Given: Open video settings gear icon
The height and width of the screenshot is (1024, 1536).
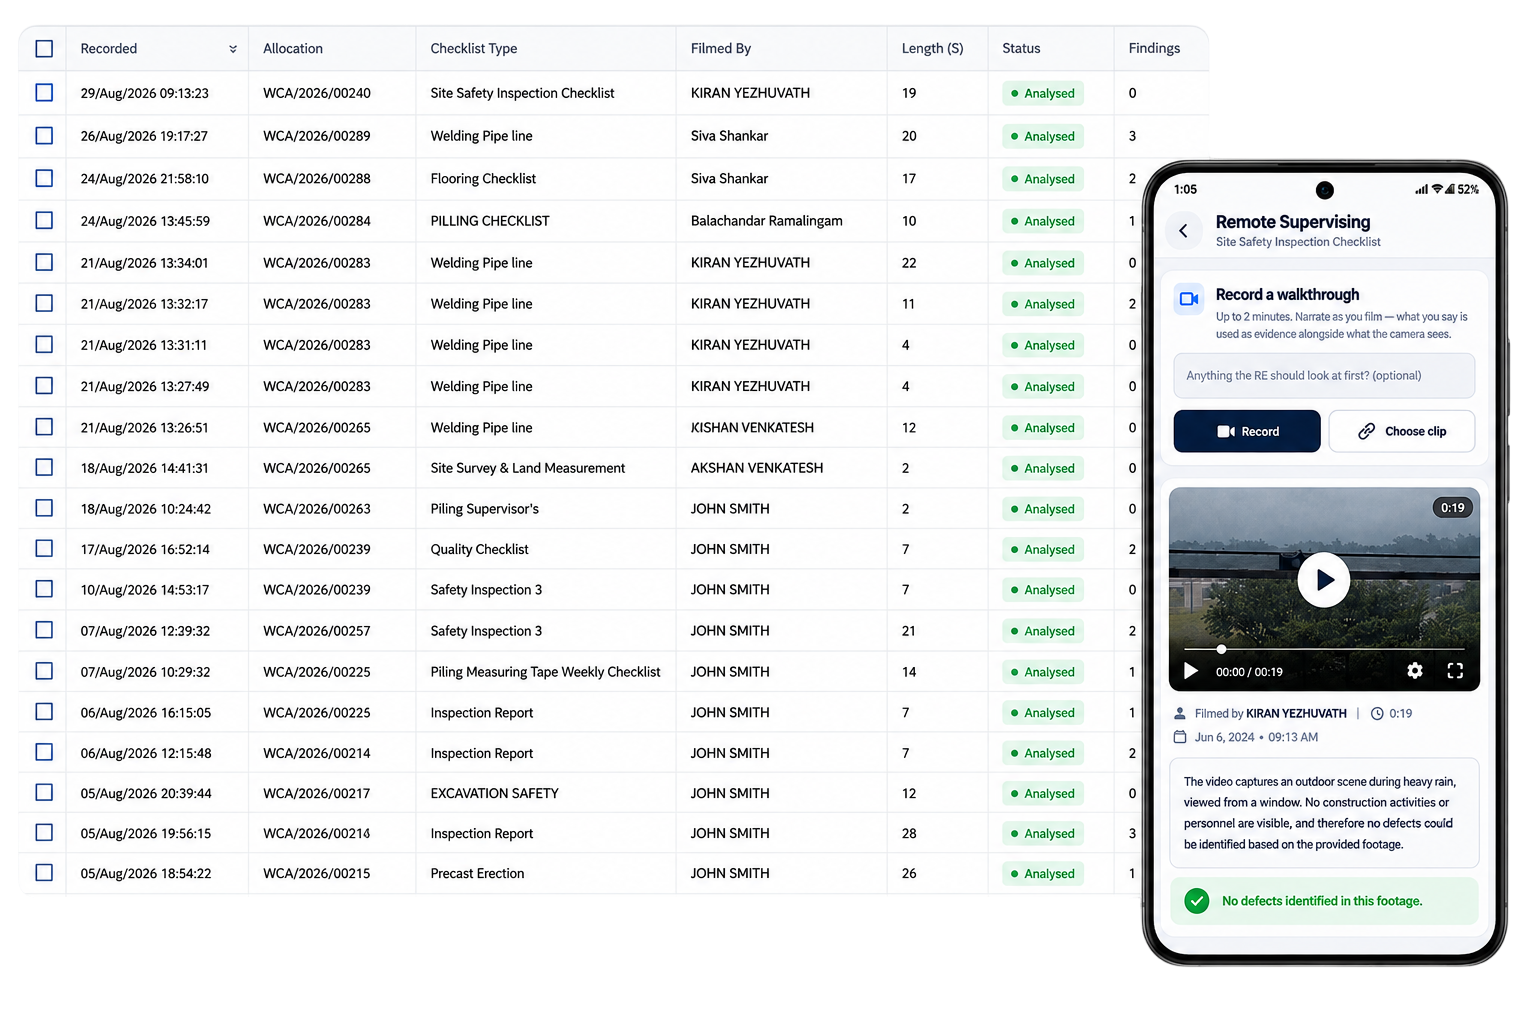Looking at the screenshot, I should (1414, 671).
